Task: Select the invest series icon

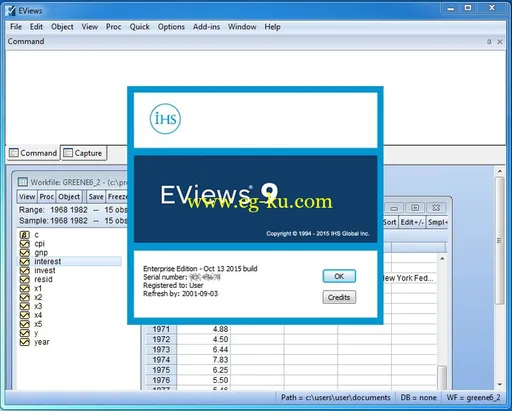Action: click(25, 271)
